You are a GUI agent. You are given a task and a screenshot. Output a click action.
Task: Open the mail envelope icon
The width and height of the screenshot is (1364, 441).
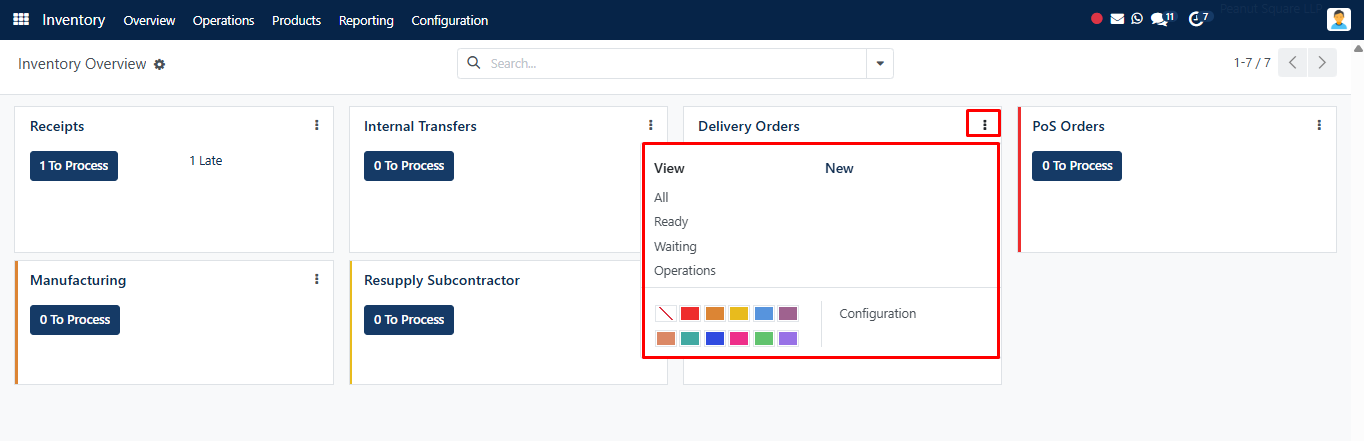(1117, 18)
